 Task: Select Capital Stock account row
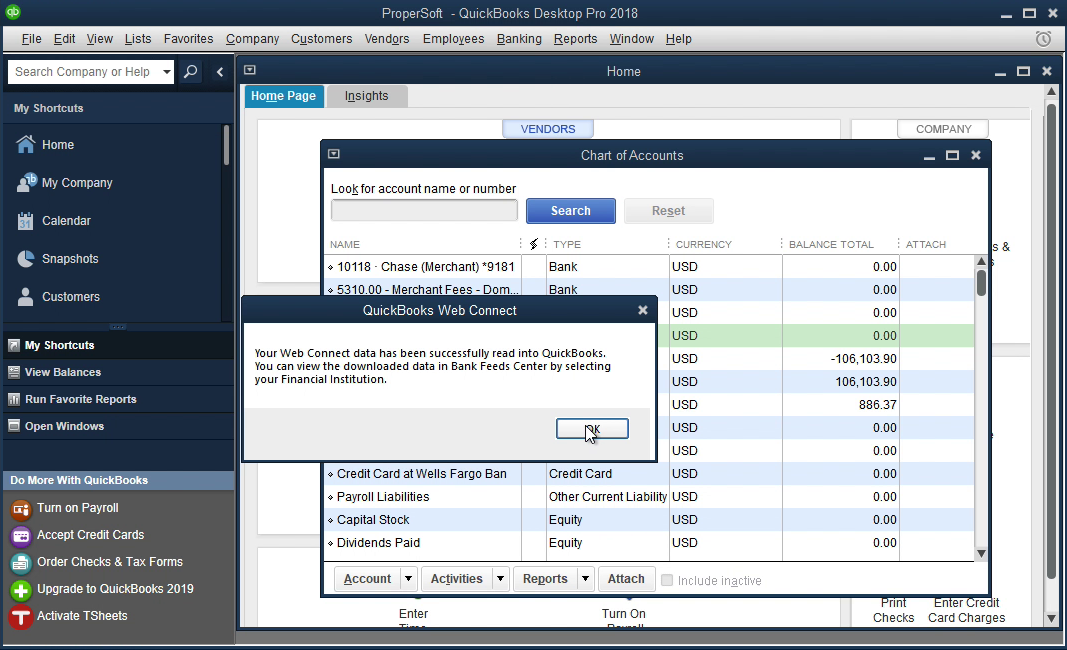coord(650,520)
